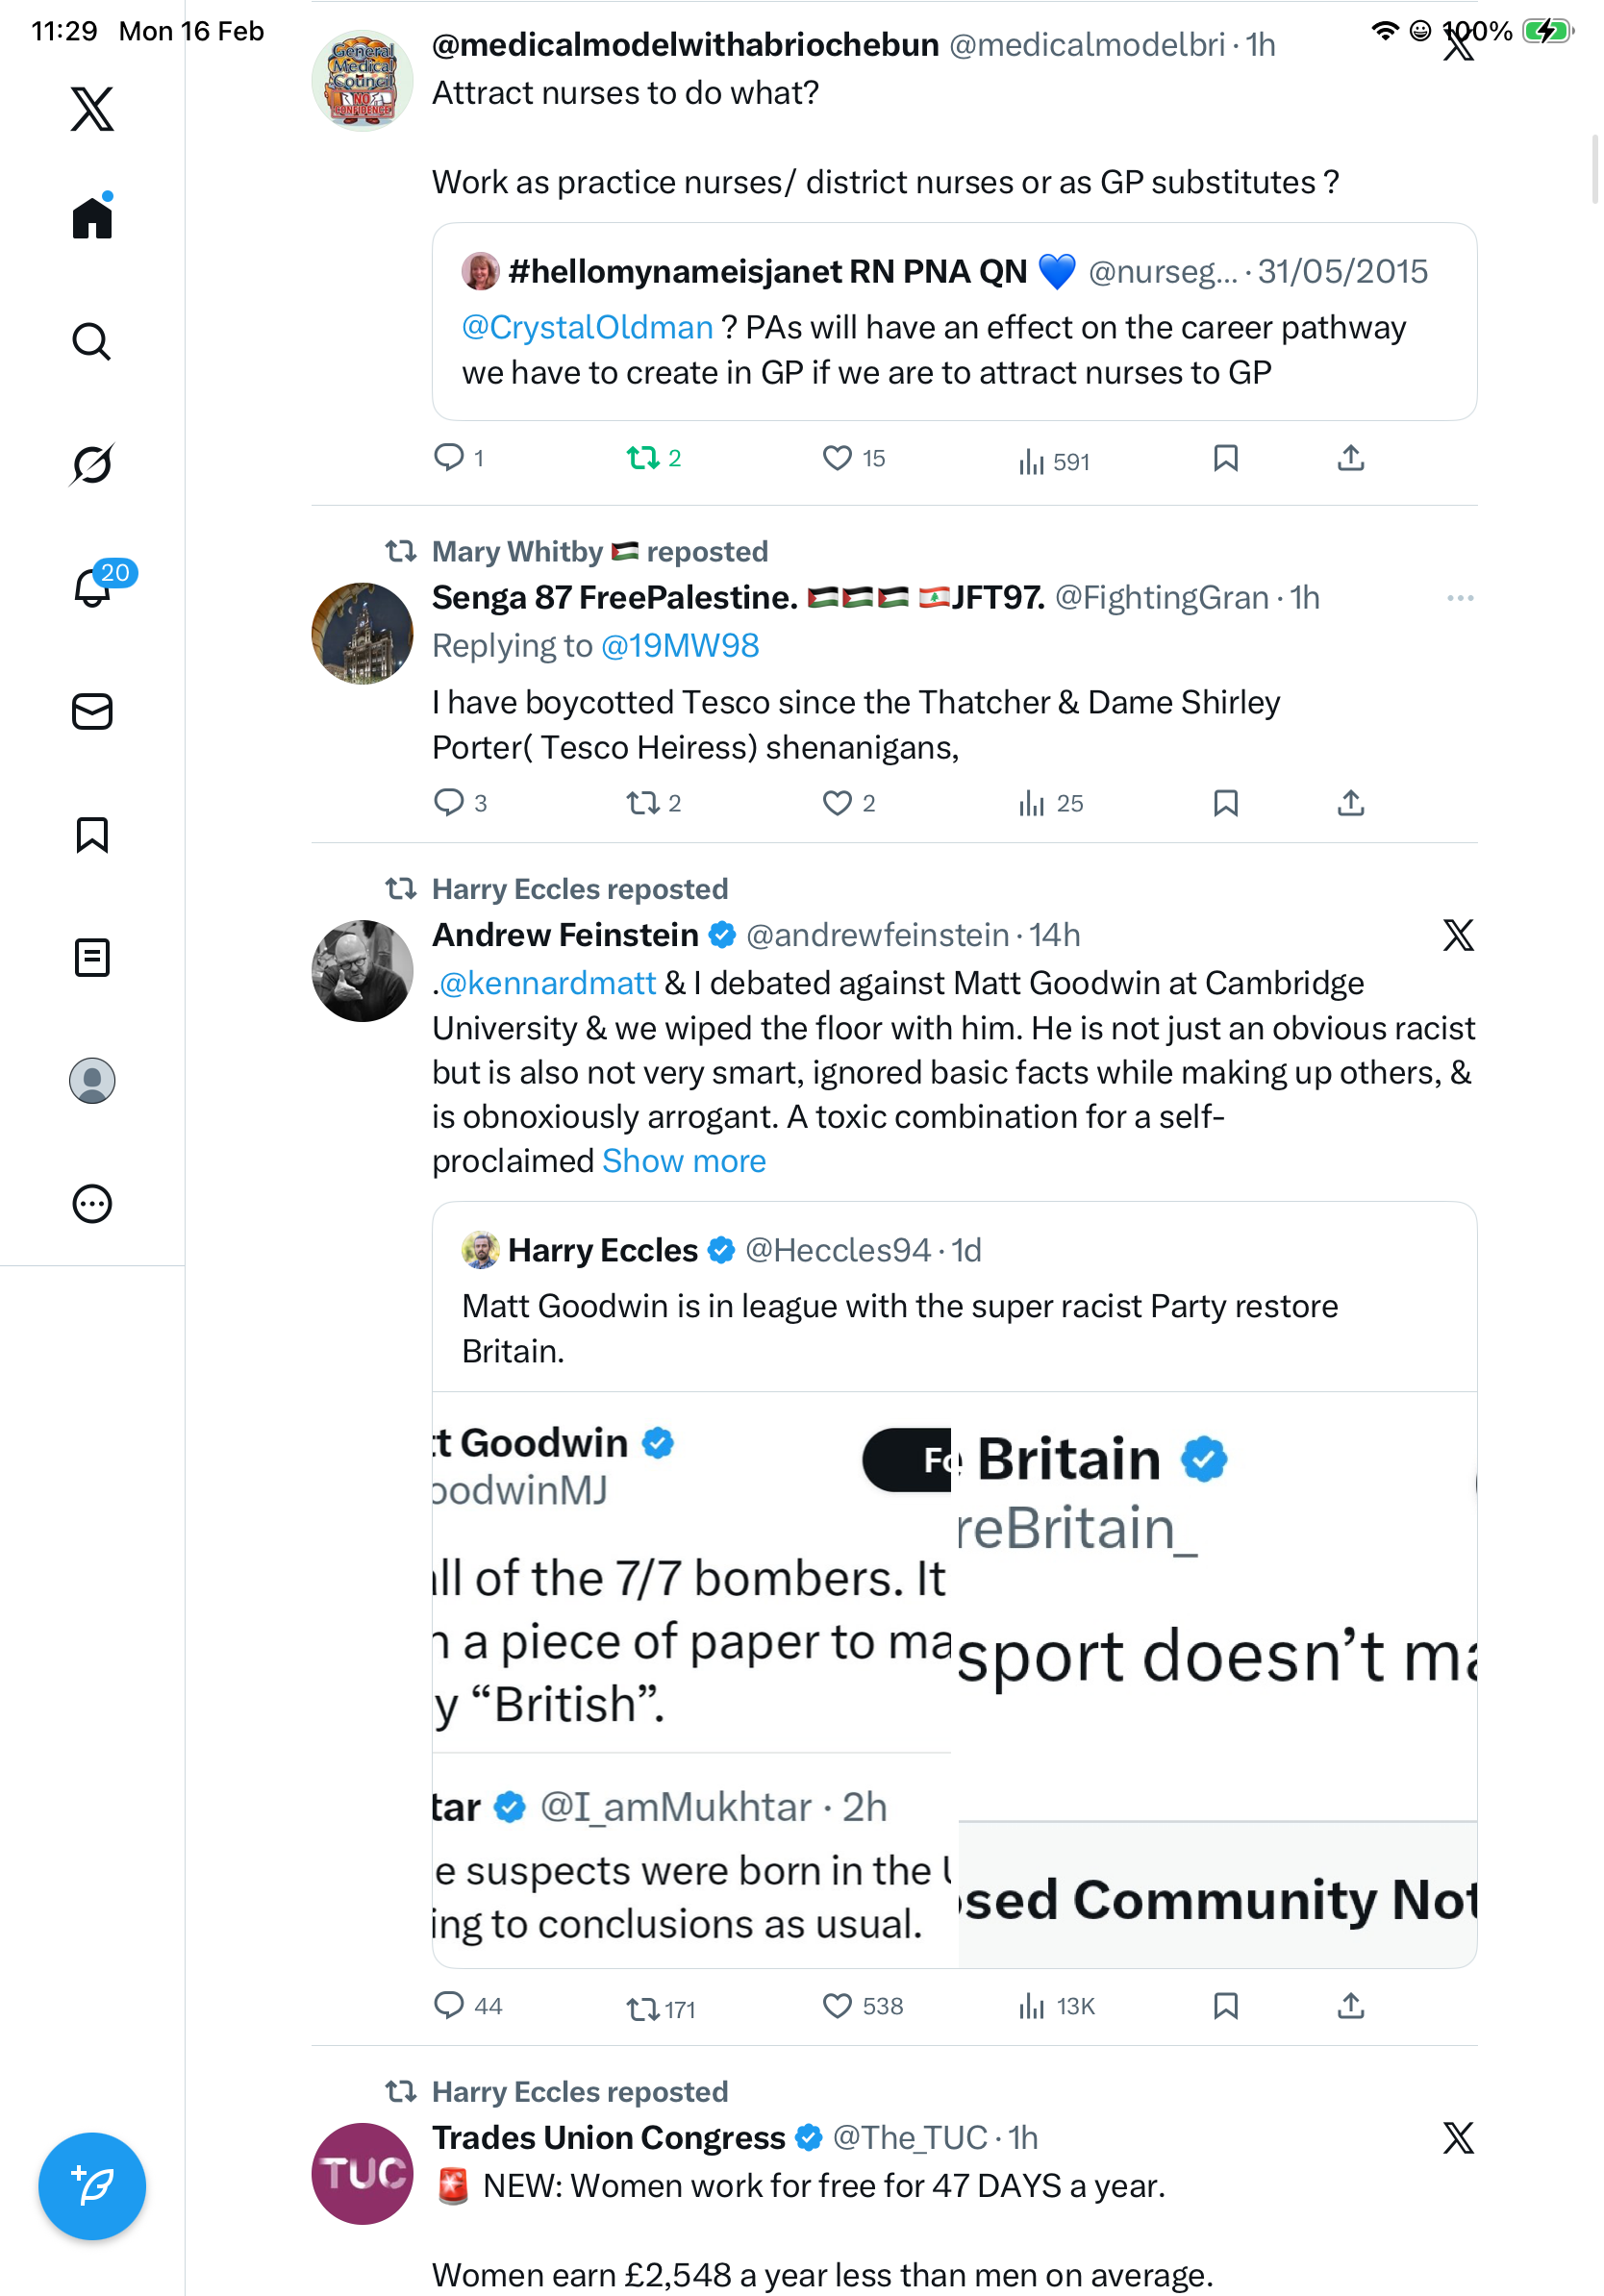Open Bookmarks in the sidebar
The width and height of the screenshot is (1604, 2296).
click(91, 835)
